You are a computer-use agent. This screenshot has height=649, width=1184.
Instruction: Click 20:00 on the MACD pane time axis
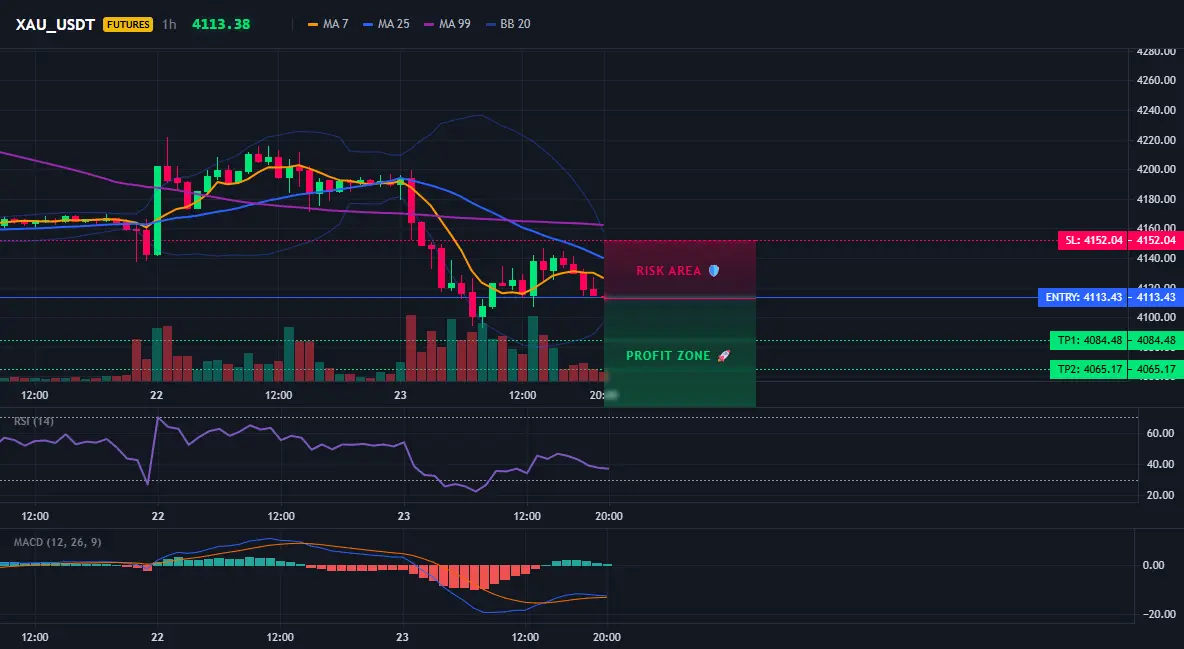pos(607,637)
